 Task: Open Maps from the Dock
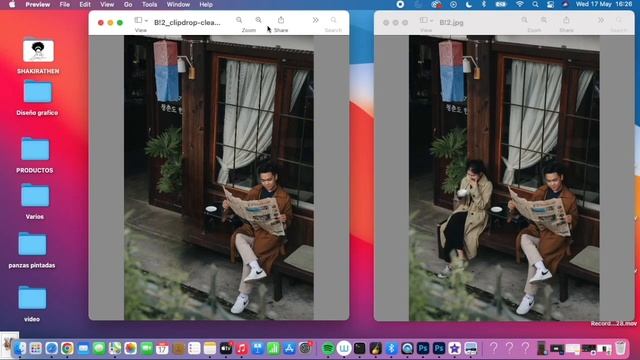(x=115, y=348)
